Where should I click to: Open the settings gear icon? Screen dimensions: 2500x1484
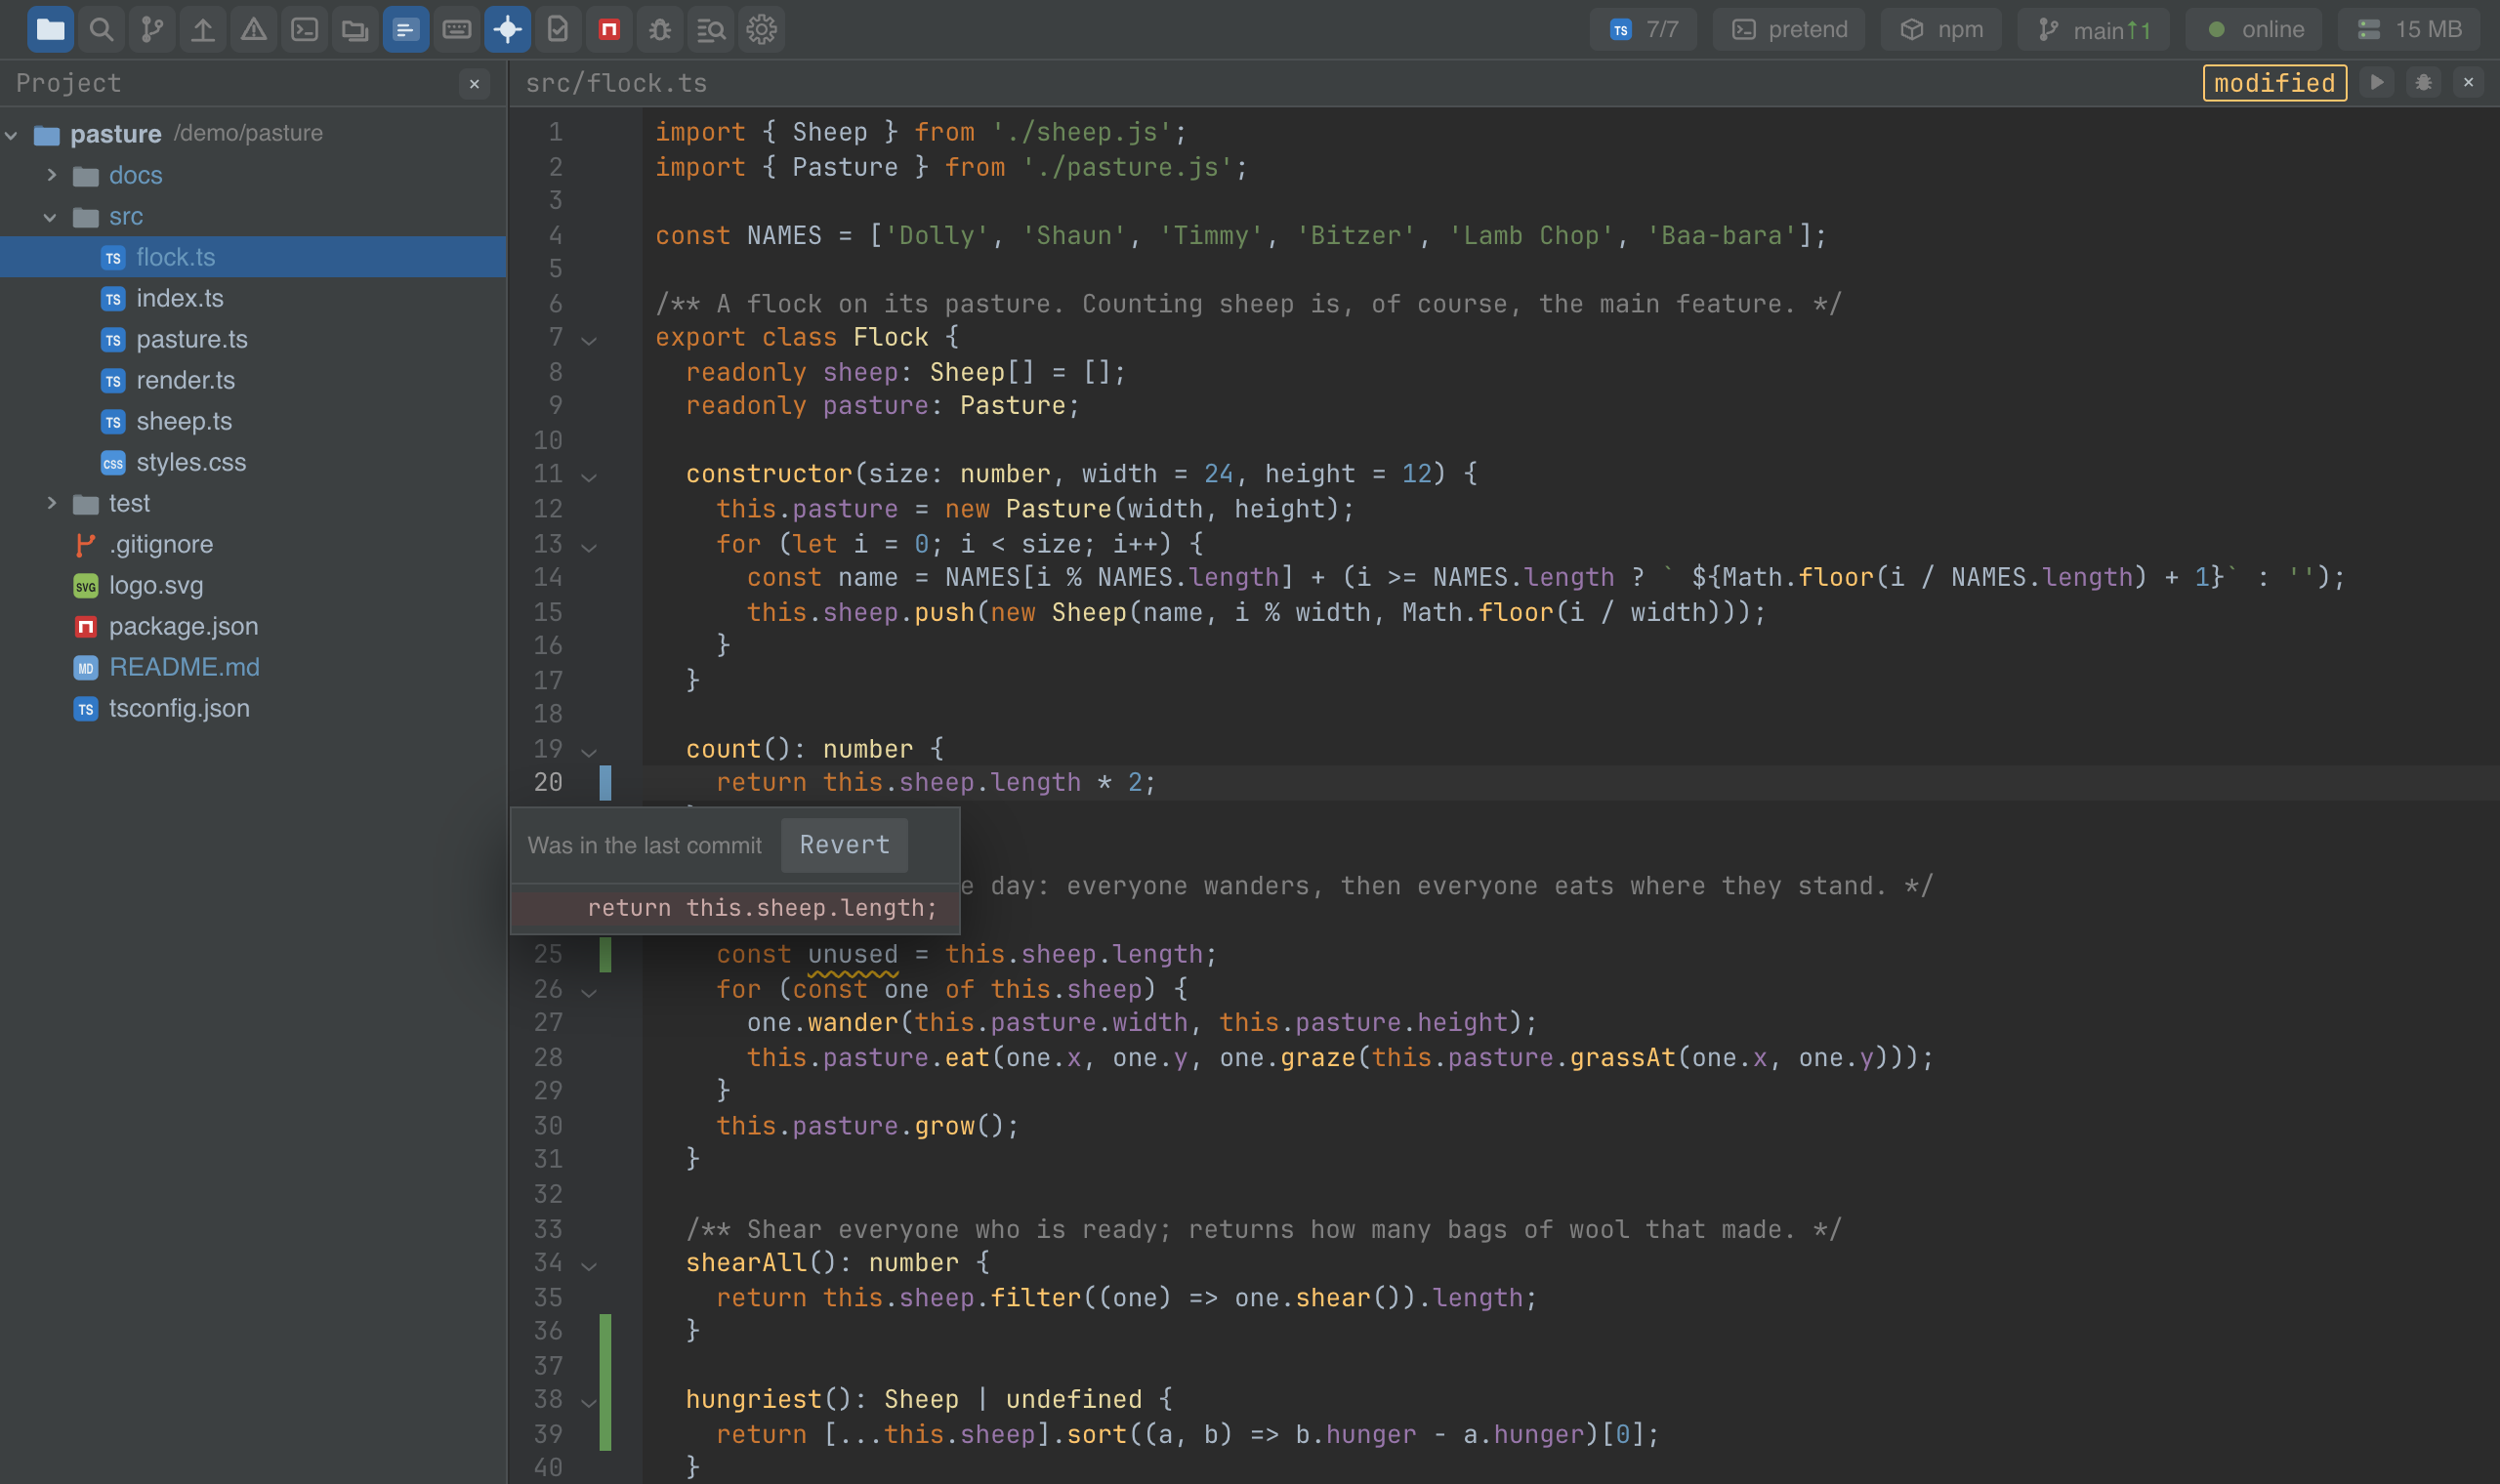pyautogui.click(x=762, y=29)
